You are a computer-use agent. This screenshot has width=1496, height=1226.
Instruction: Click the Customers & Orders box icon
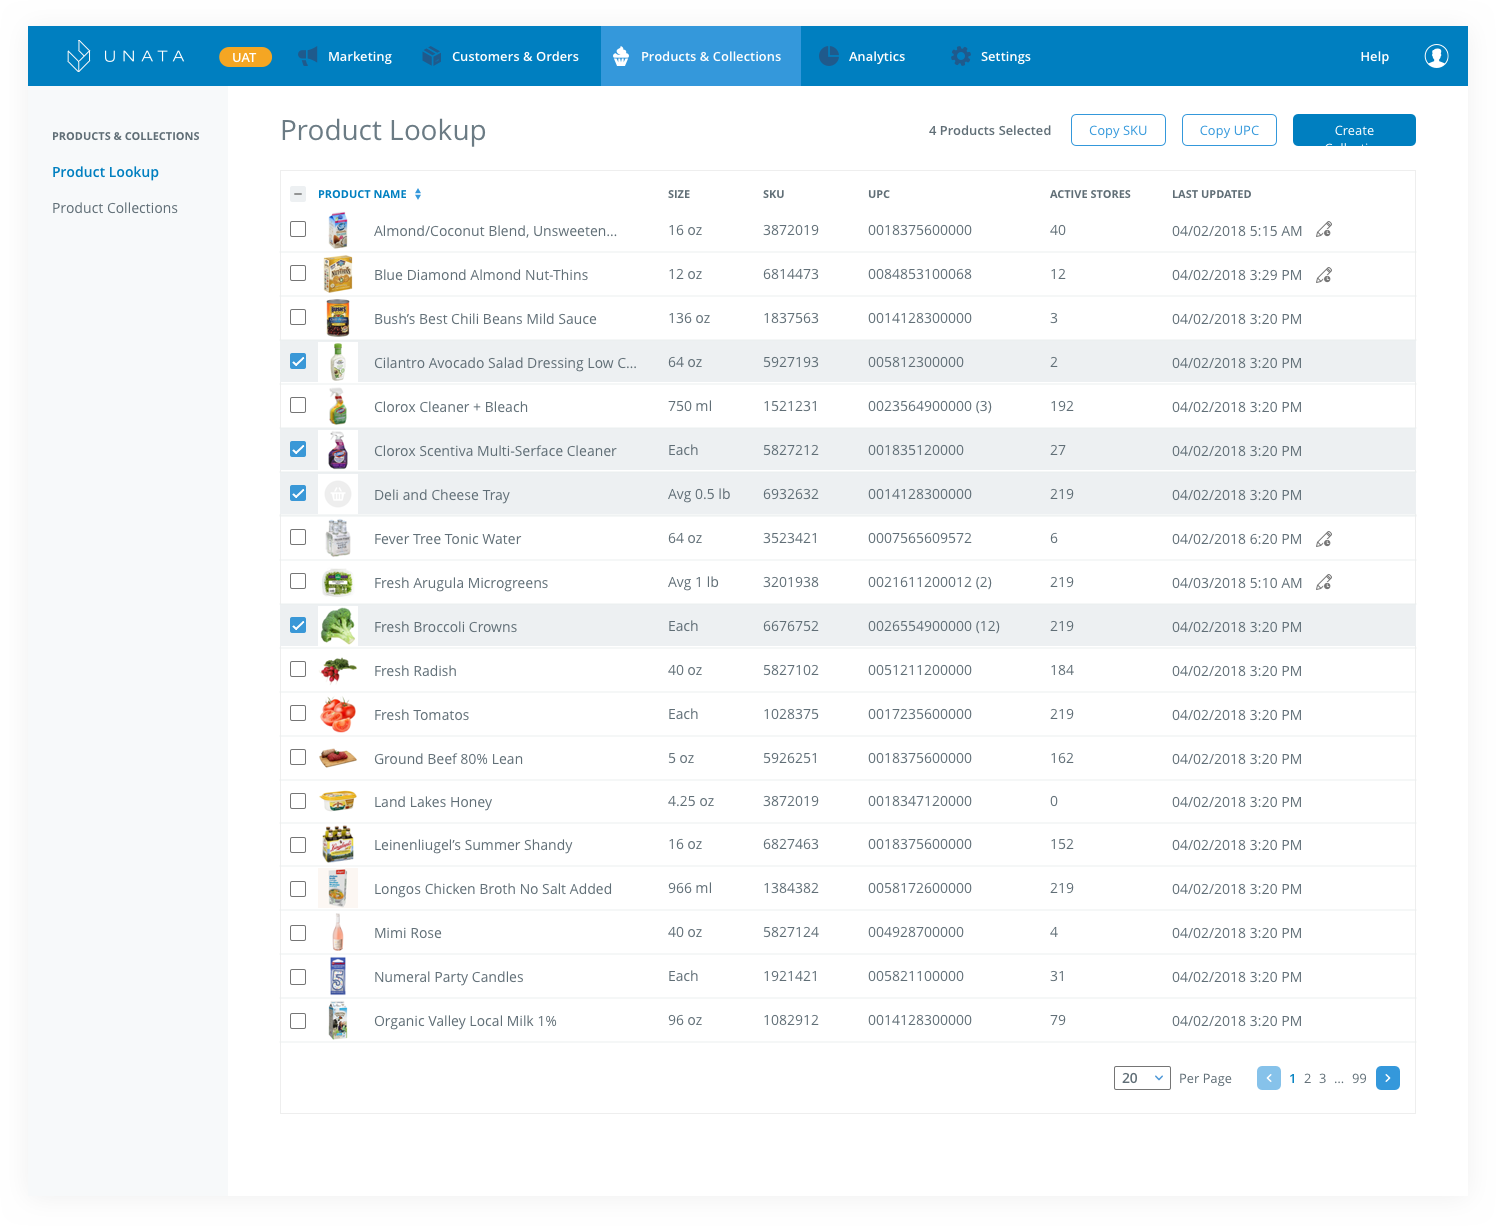tap(431, 56)
